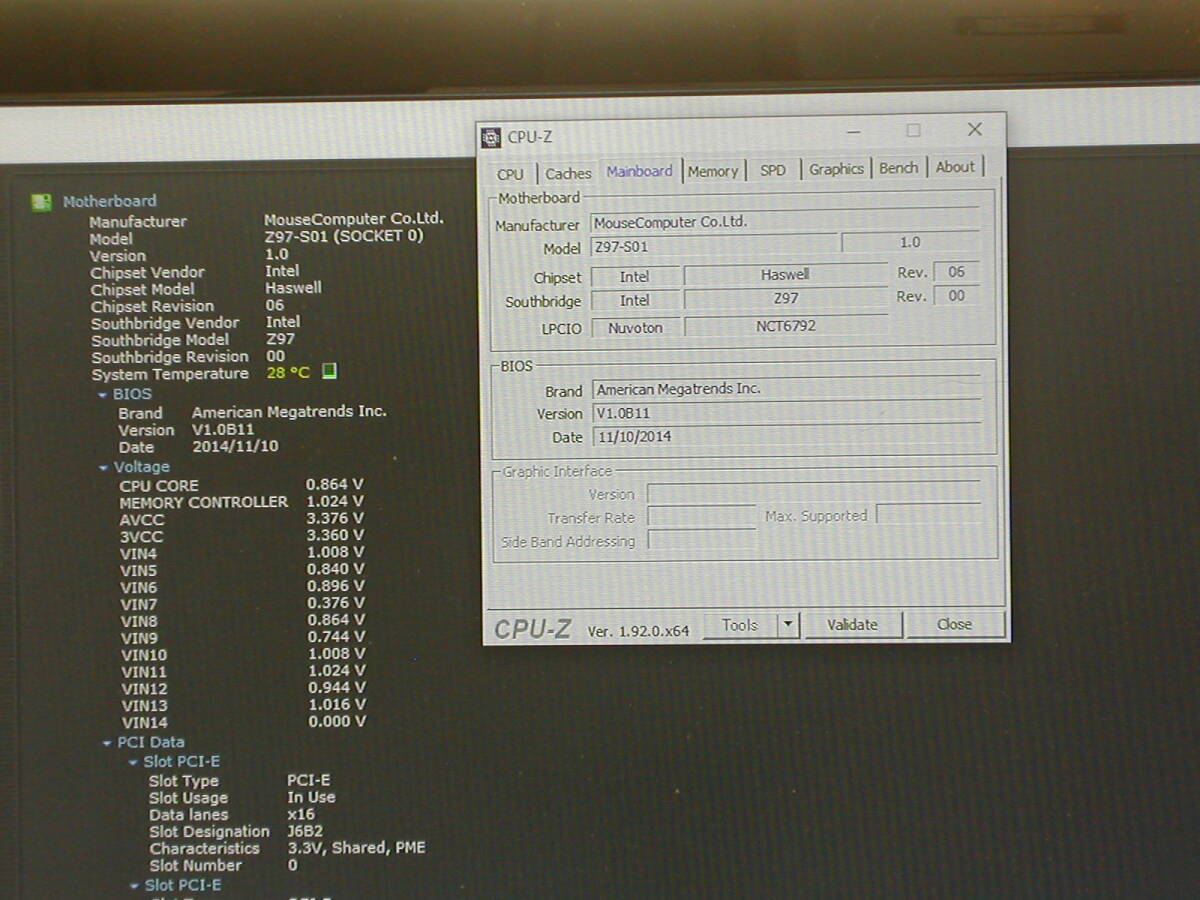Click the Validate button
Screen dimensions: 1200x900
[853, 625]
